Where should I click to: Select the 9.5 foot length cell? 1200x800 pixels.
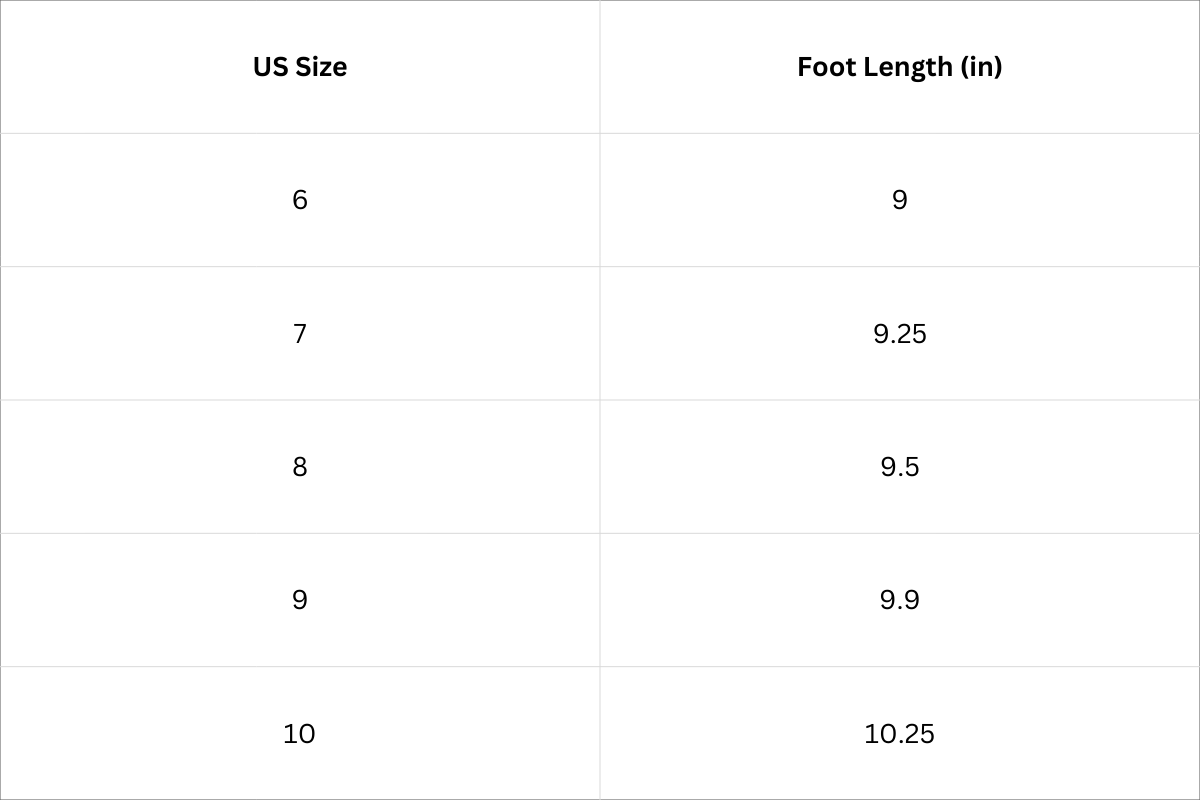(899, 467)
